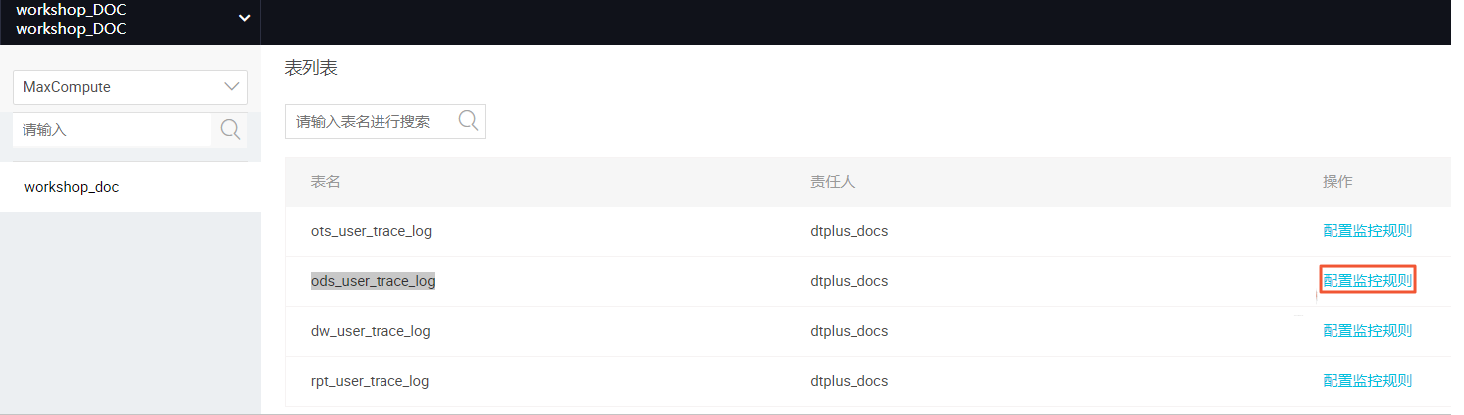Select the dw_user_trace_log table name
The height and width of the screenshot is (415, 1464).
(371, 331)
